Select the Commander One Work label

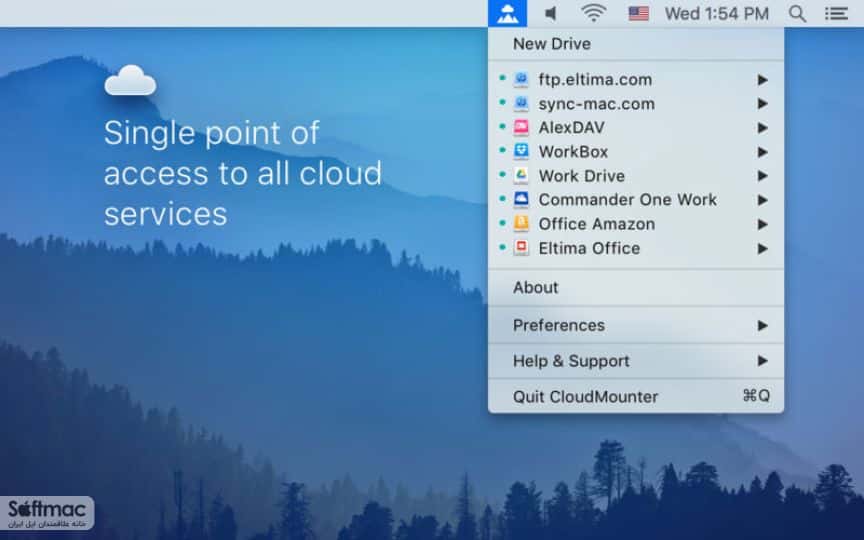tap(628, 199)
